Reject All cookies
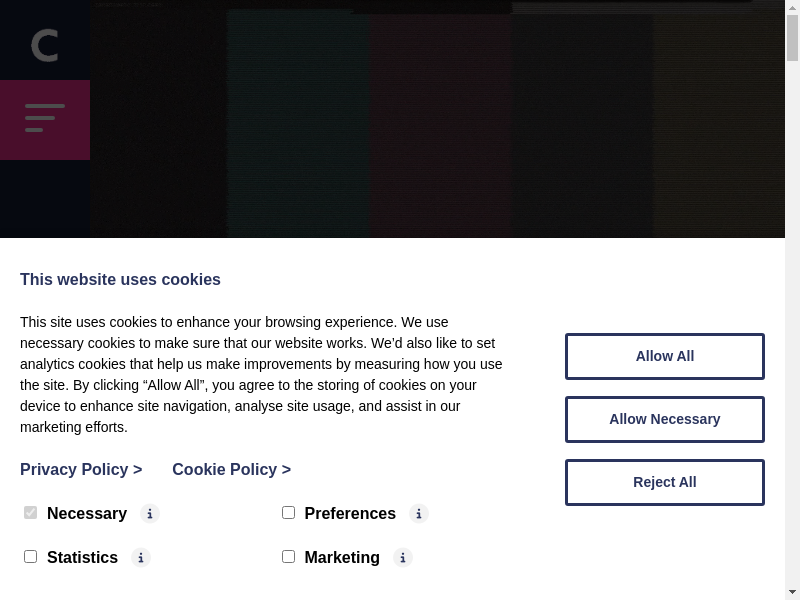Screen dimensions: 800x600 pyautogui.click(x=664, y=482)
